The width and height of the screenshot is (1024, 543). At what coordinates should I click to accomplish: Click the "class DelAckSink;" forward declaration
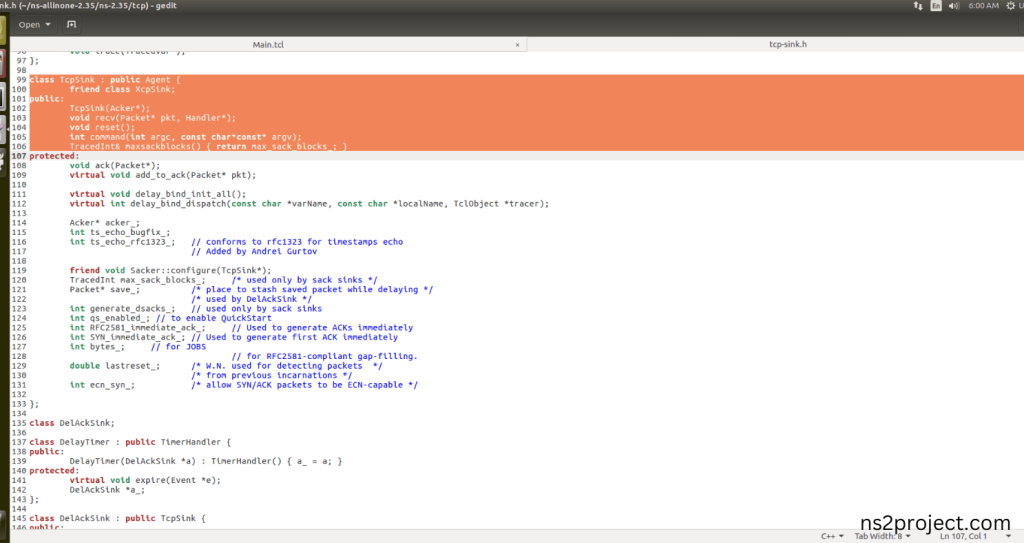pos(72,423)
